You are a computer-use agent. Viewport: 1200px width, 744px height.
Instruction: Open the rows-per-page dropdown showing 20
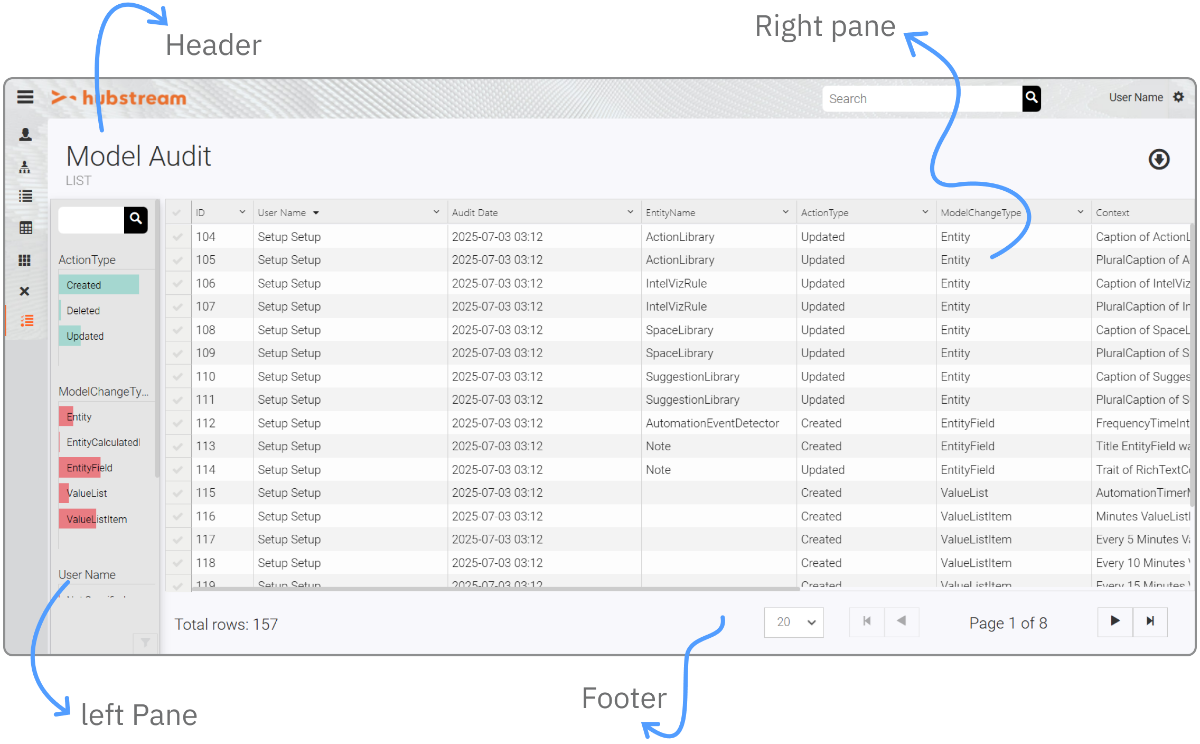793,622
